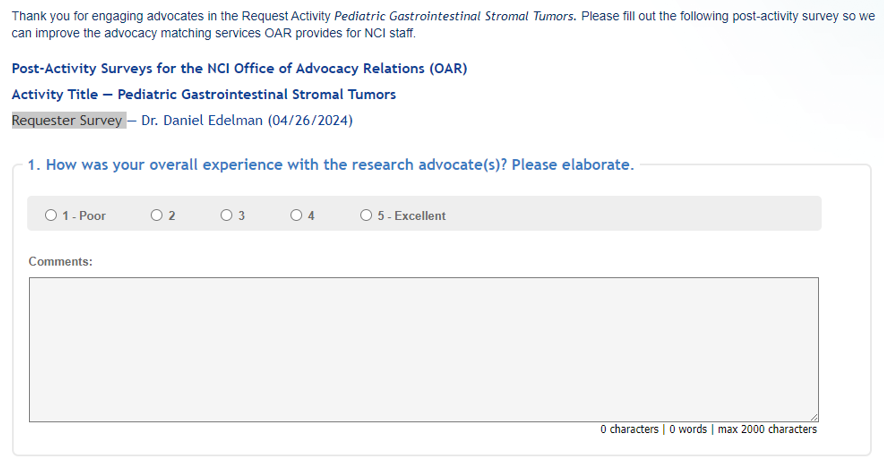Click the "max 2000 characters" limit text
The image size is (884, 467).
(767, 429)
